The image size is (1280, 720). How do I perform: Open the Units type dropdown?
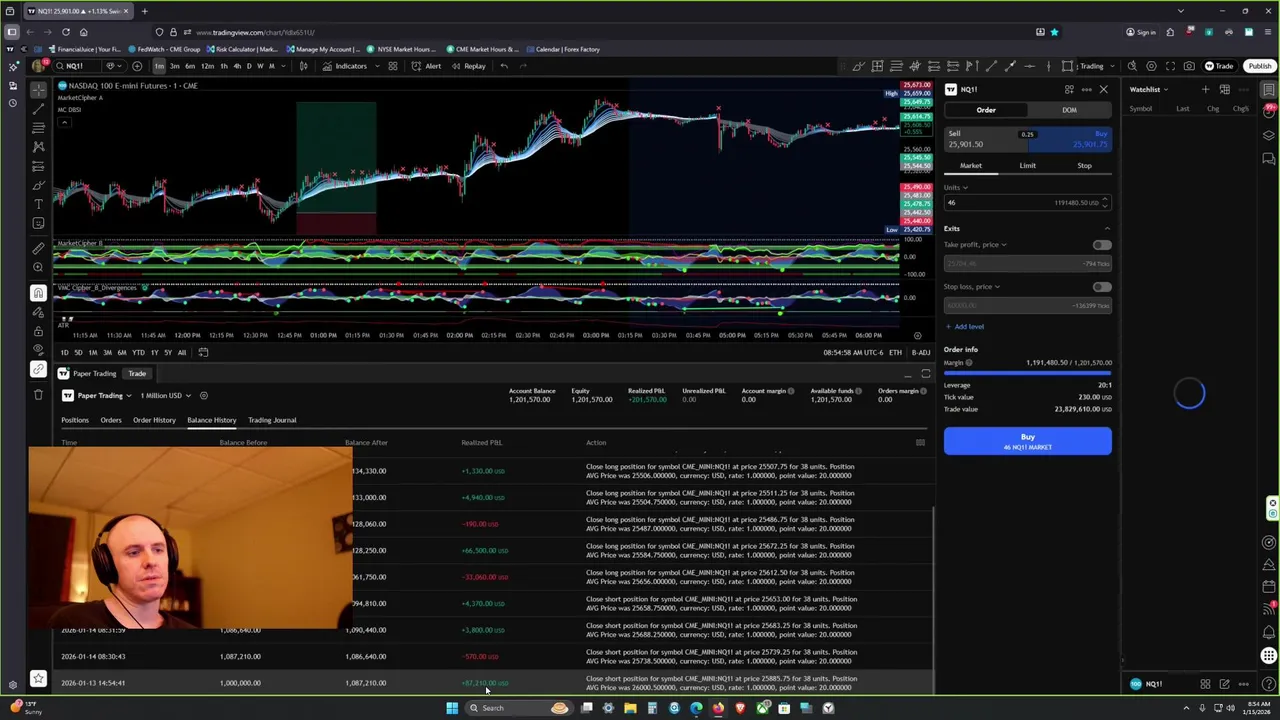click(956, 187)
